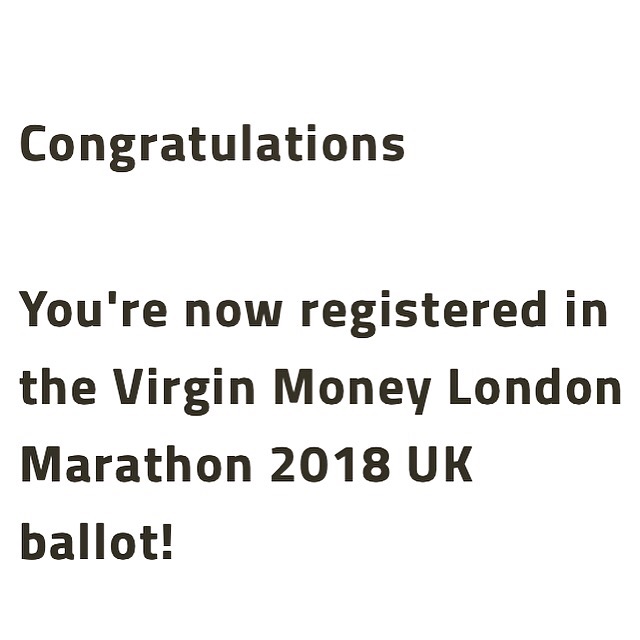Click the exclamation mark after "ballot"
The height and width of the screenshot is (640, 640).
tap(164, 542)
